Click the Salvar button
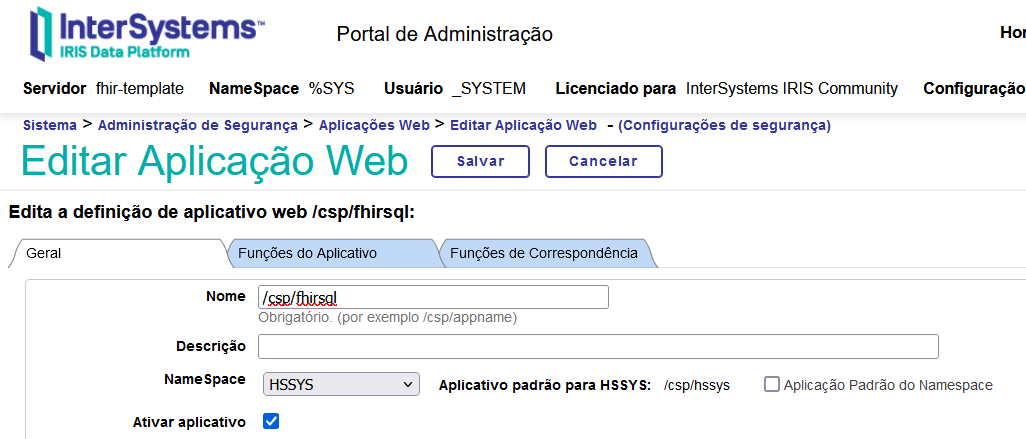This screenshot has height=439, width=1026. tap(480, 161)
